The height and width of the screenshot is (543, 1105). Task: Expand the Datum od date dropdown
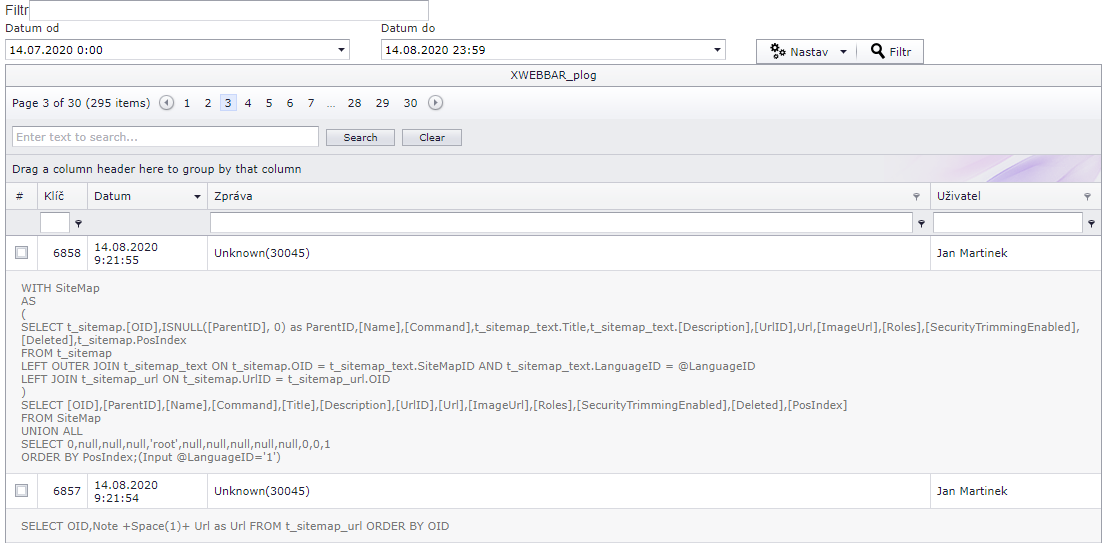click(341, 50)
